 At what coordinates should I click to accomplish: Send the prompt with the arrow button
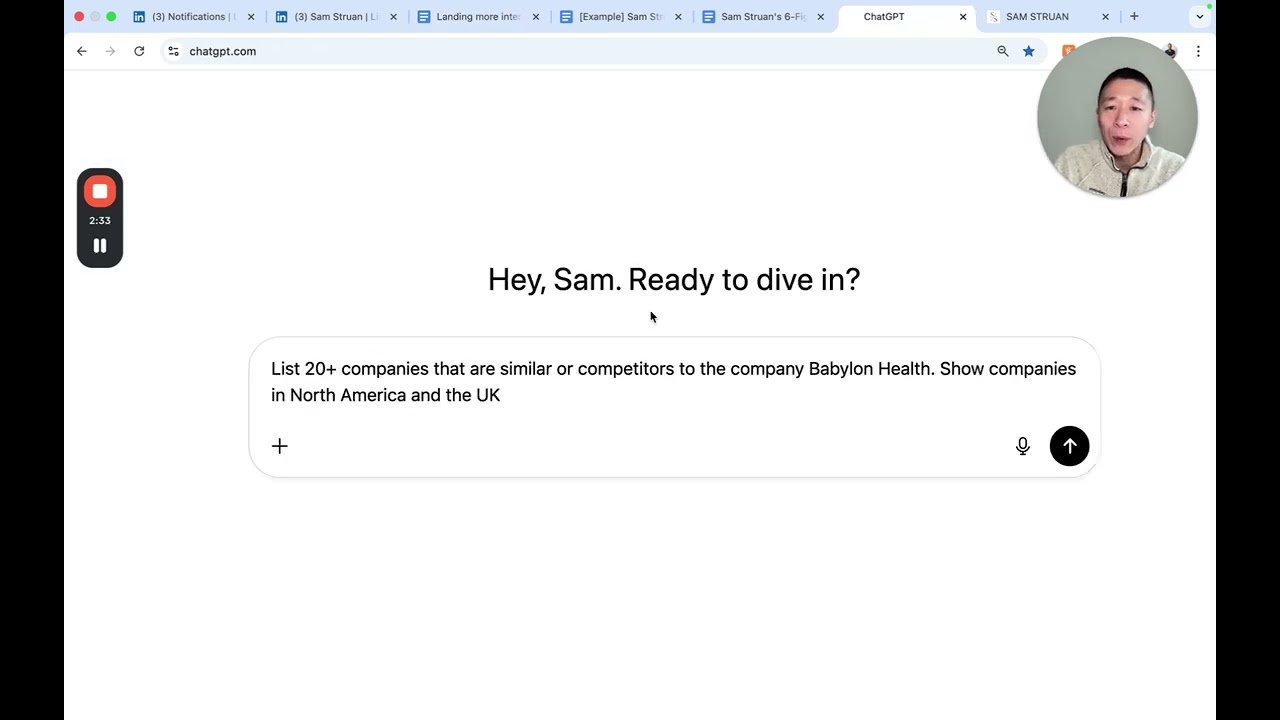coord(1069,446)
